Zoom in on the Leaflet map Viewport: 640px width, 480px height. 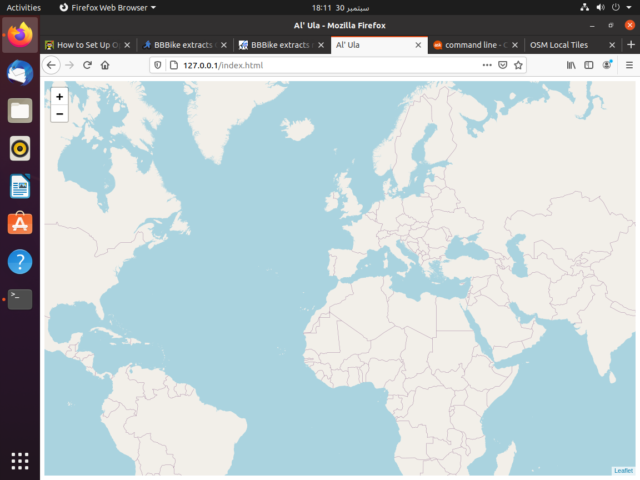pos(59,97)
